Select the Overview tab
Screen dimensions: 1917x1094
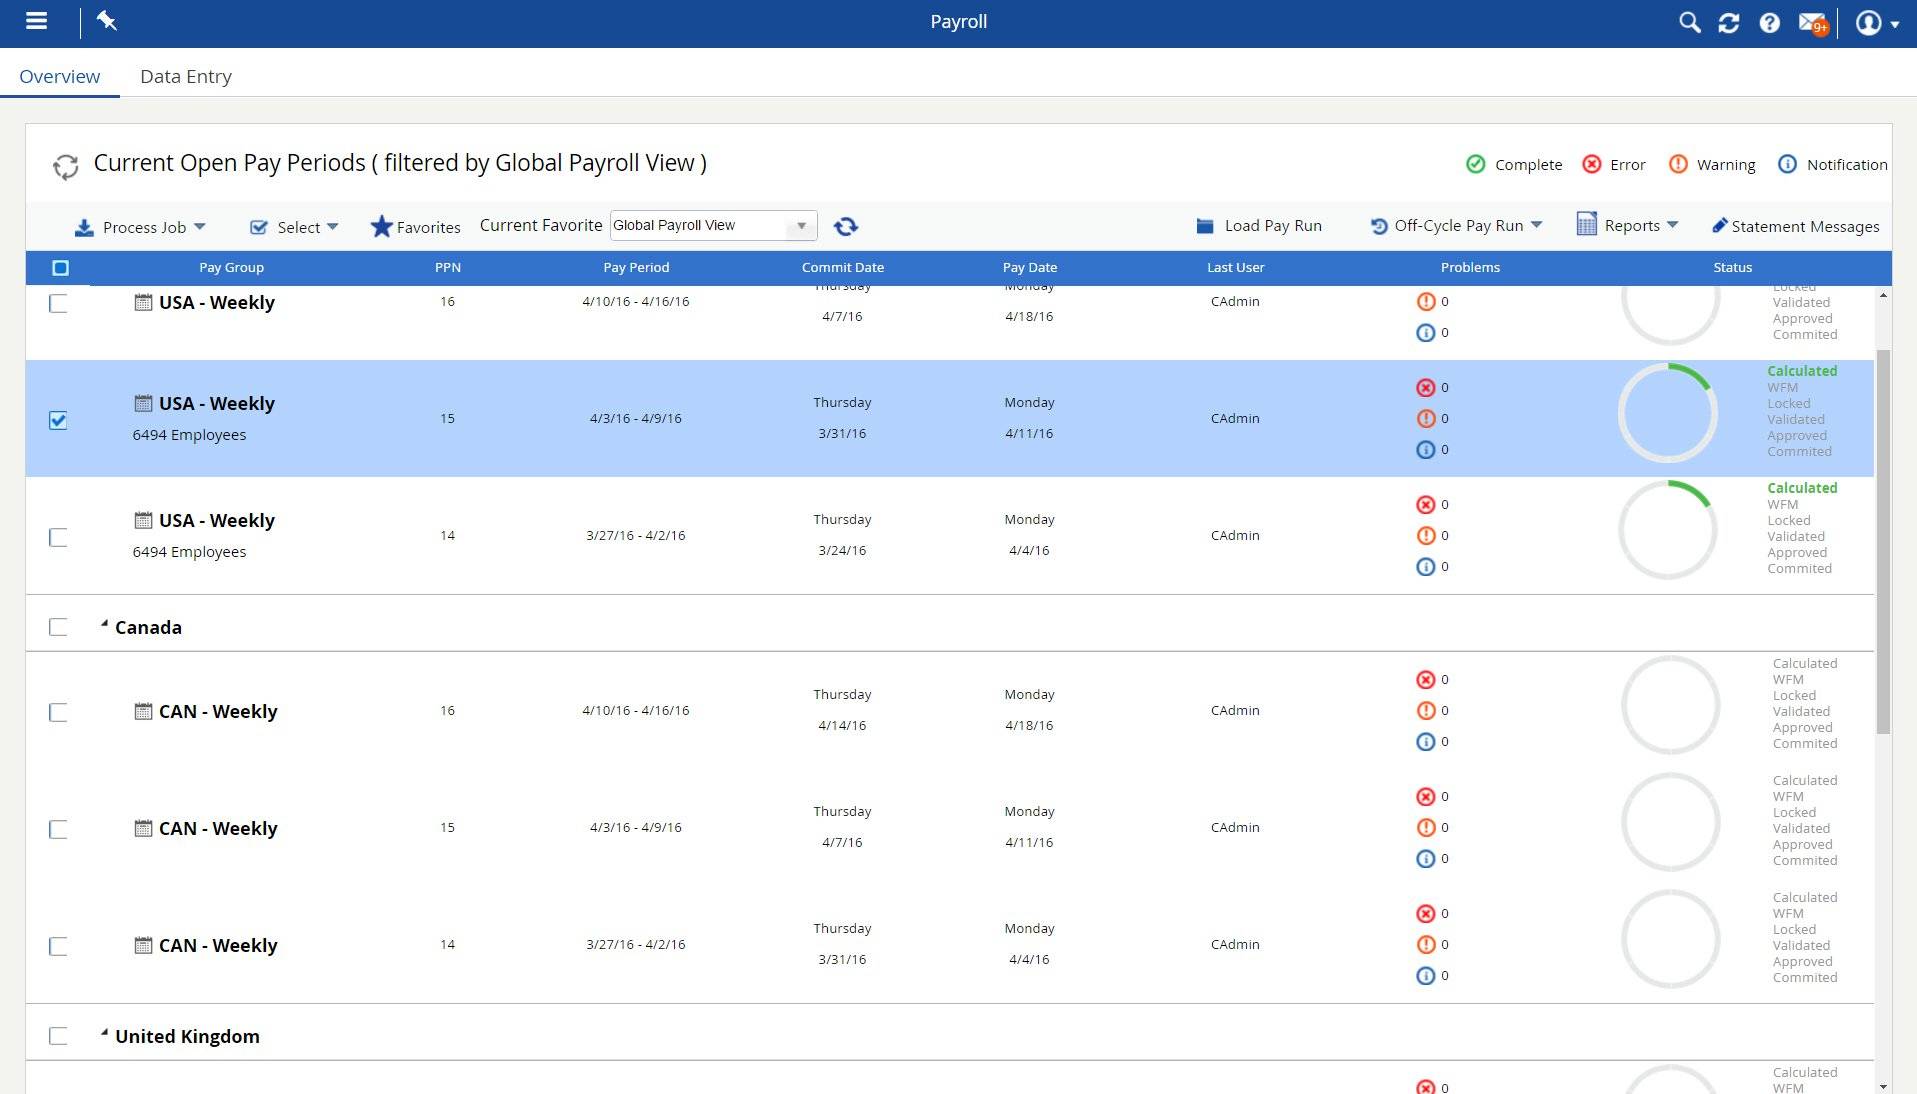pyautogui.click(x=59, y=76)
